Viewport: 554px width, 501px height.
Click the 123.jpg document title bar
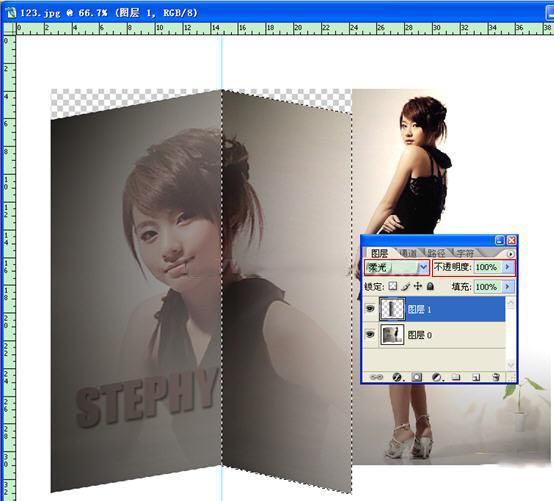277,13
